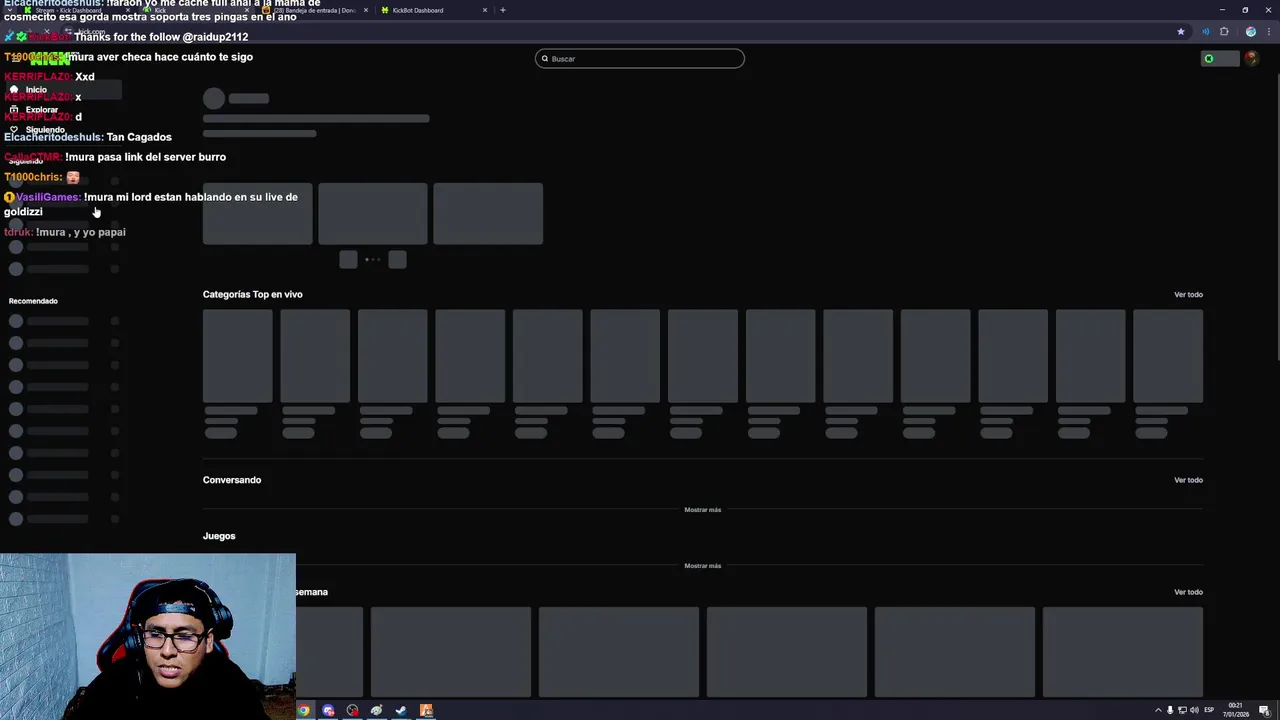Open the Kick user avatar menu

(1252, 58)
